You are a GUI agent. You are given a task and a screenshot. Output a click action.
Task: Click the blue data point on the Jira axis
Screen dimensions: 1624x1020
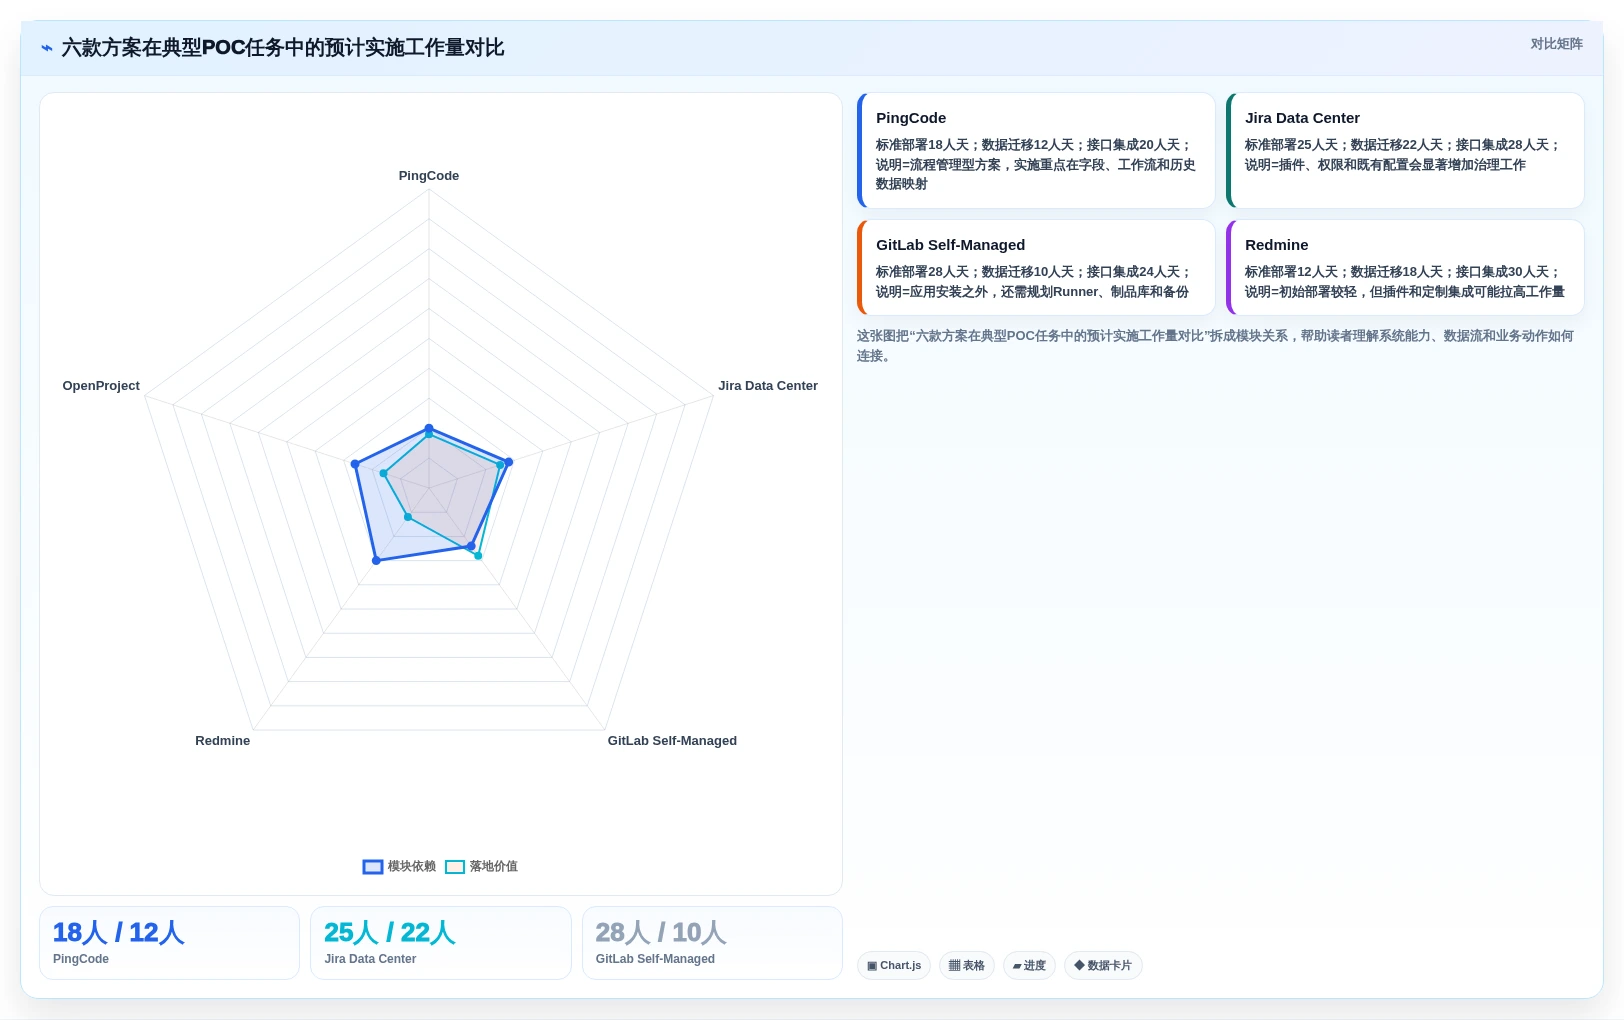509,462
